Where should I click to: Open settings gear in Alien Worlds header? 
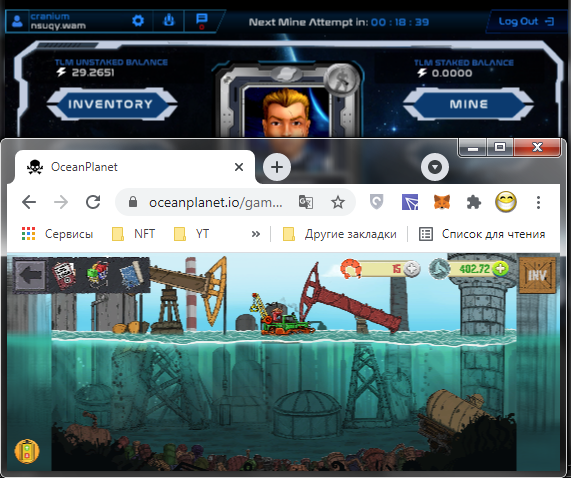pos(138,21)
